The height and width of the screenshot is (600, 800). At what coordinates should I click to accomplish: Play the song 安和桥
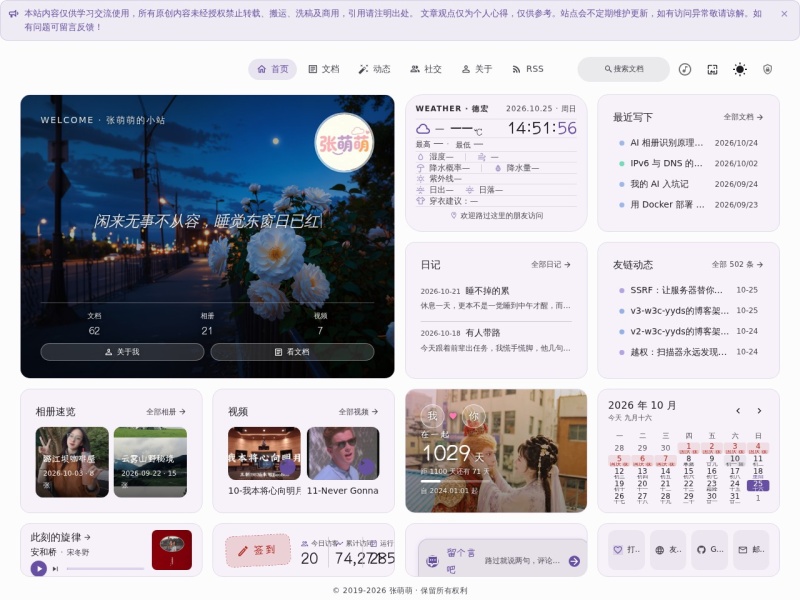pos(39,568)
